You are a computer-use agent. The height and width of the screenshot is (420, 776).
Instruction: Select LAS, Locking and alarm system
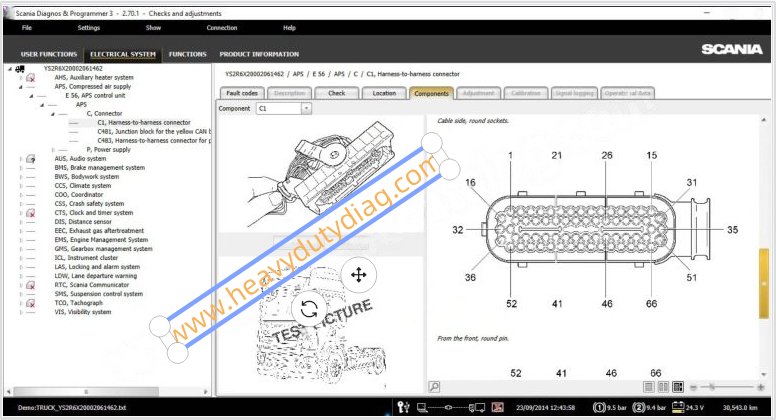point(97,267)
